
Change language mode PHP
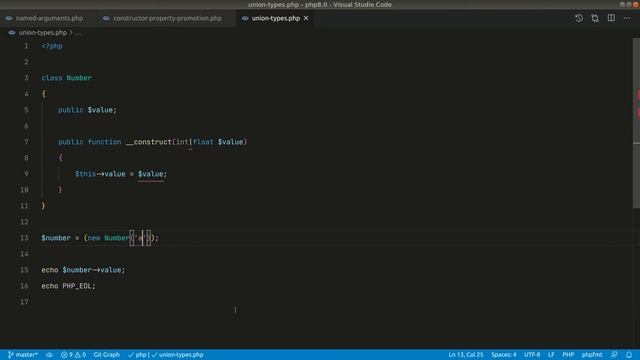click(568, 355)
